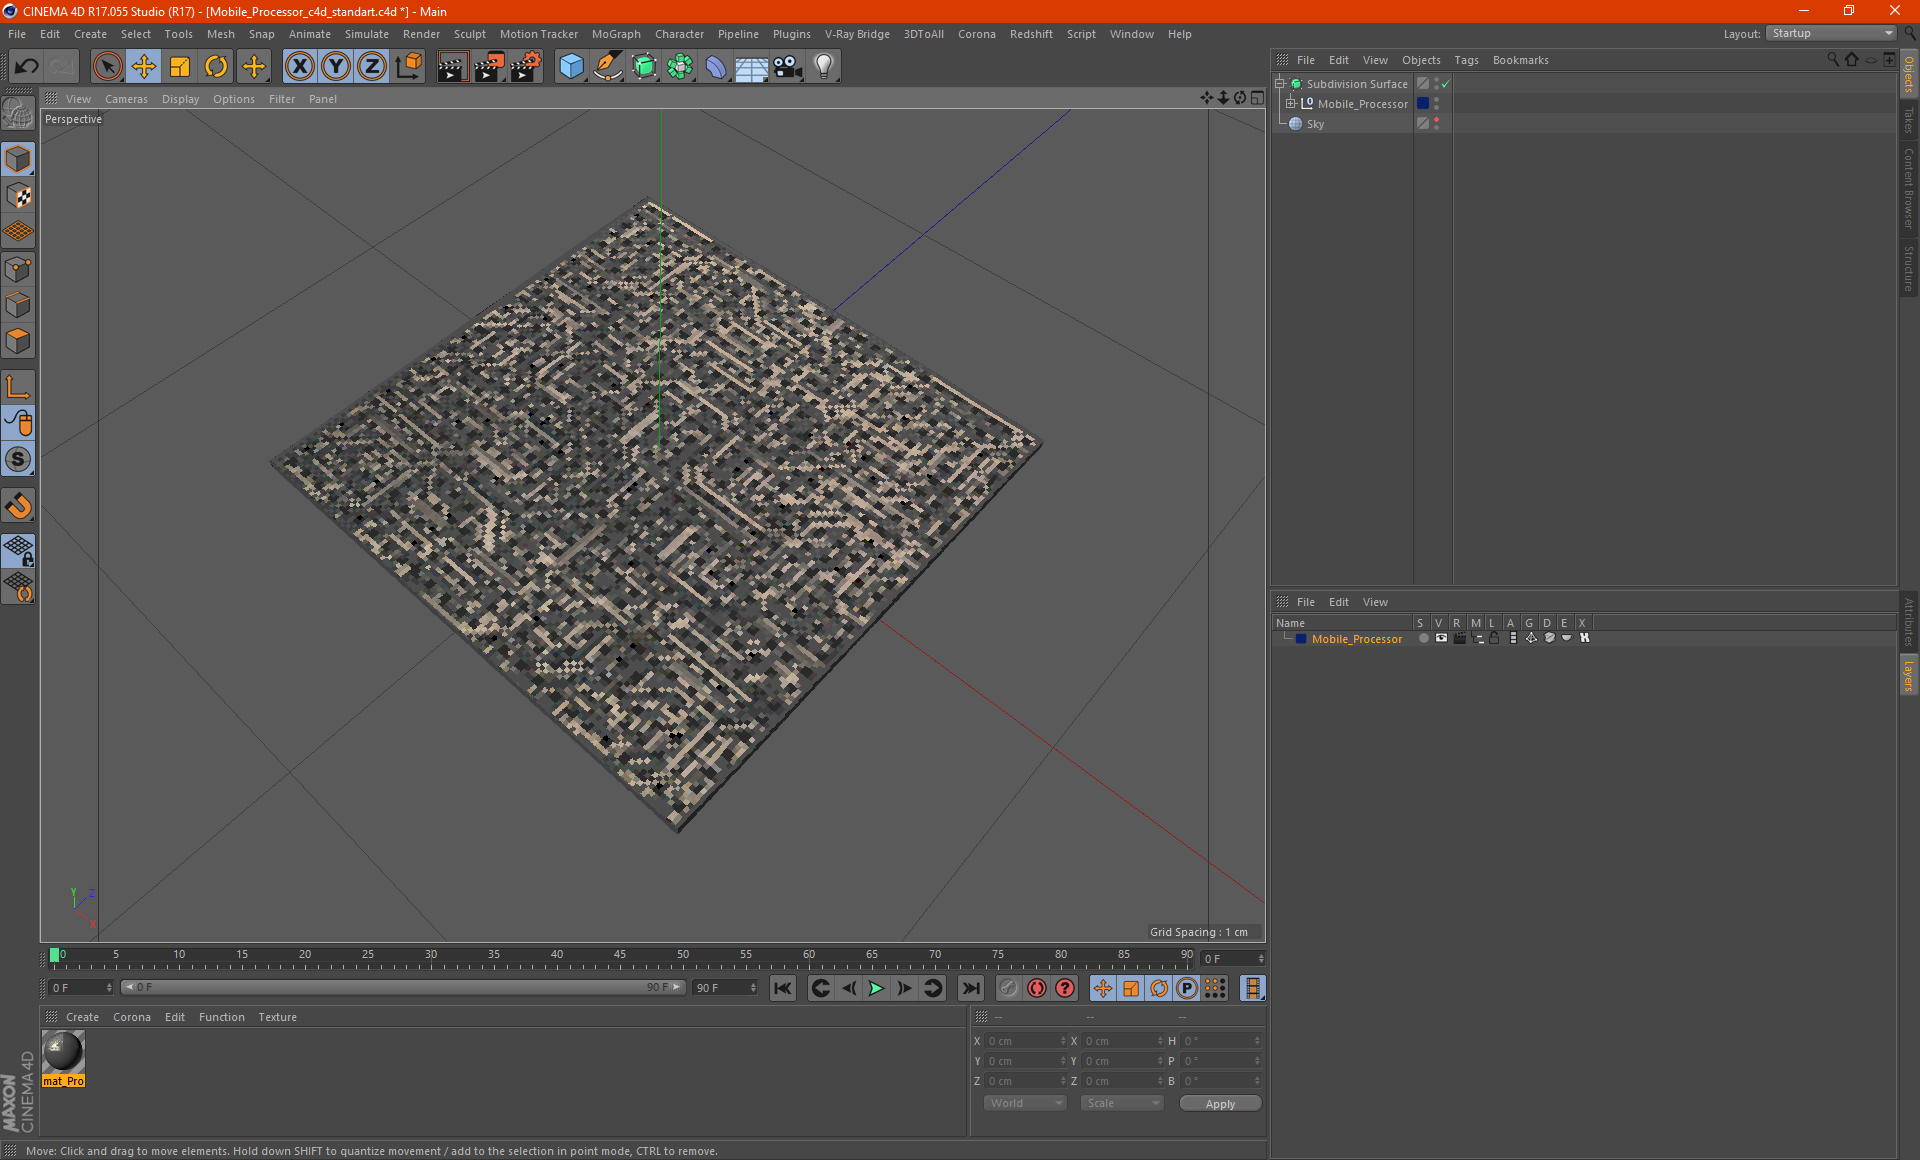The image size is (1920, 1160).
Task: Select the mat_Pro material thumbnail
Action: (x=64, y=1053)
